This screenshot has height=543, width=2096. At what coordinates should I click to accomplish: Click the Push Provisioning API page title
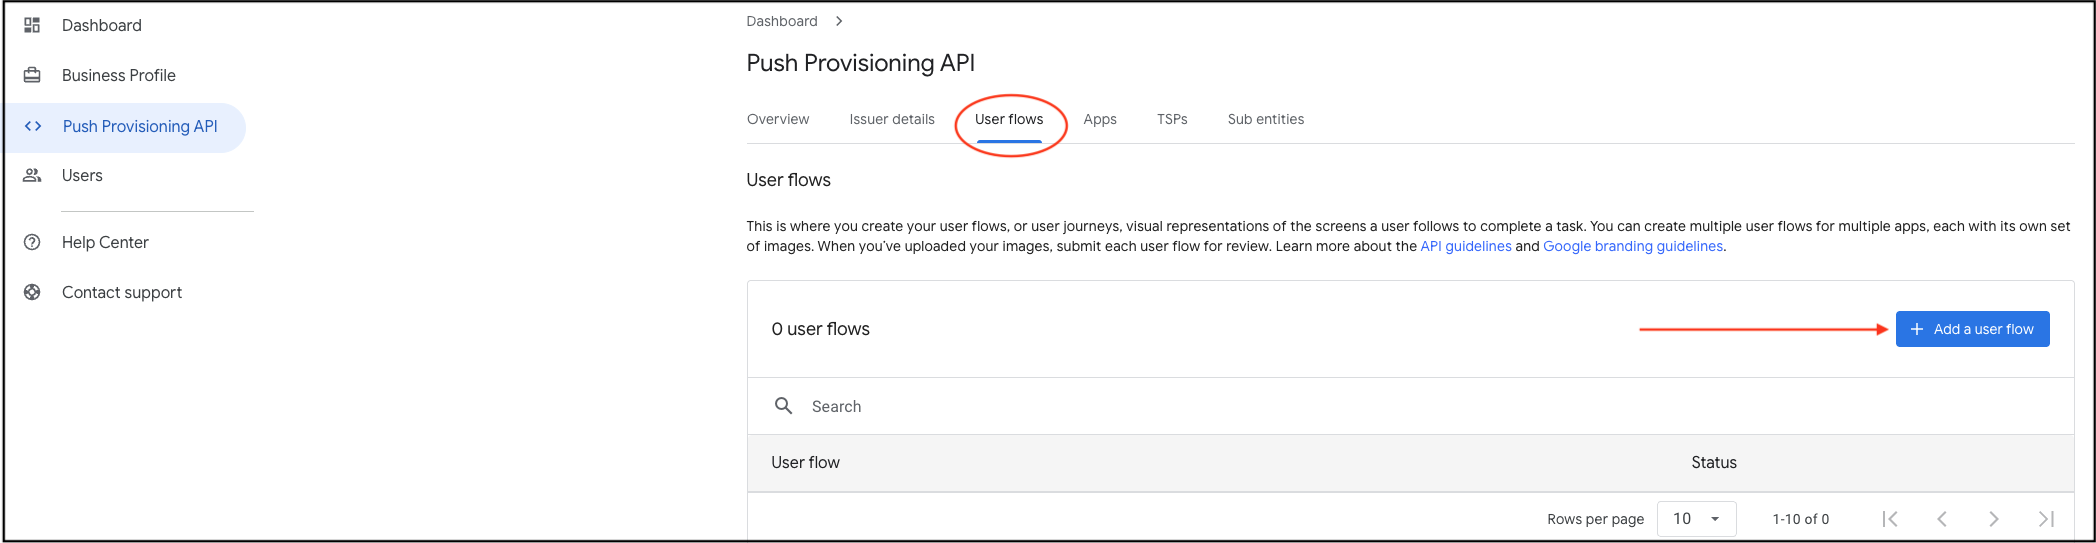[860, 63]
